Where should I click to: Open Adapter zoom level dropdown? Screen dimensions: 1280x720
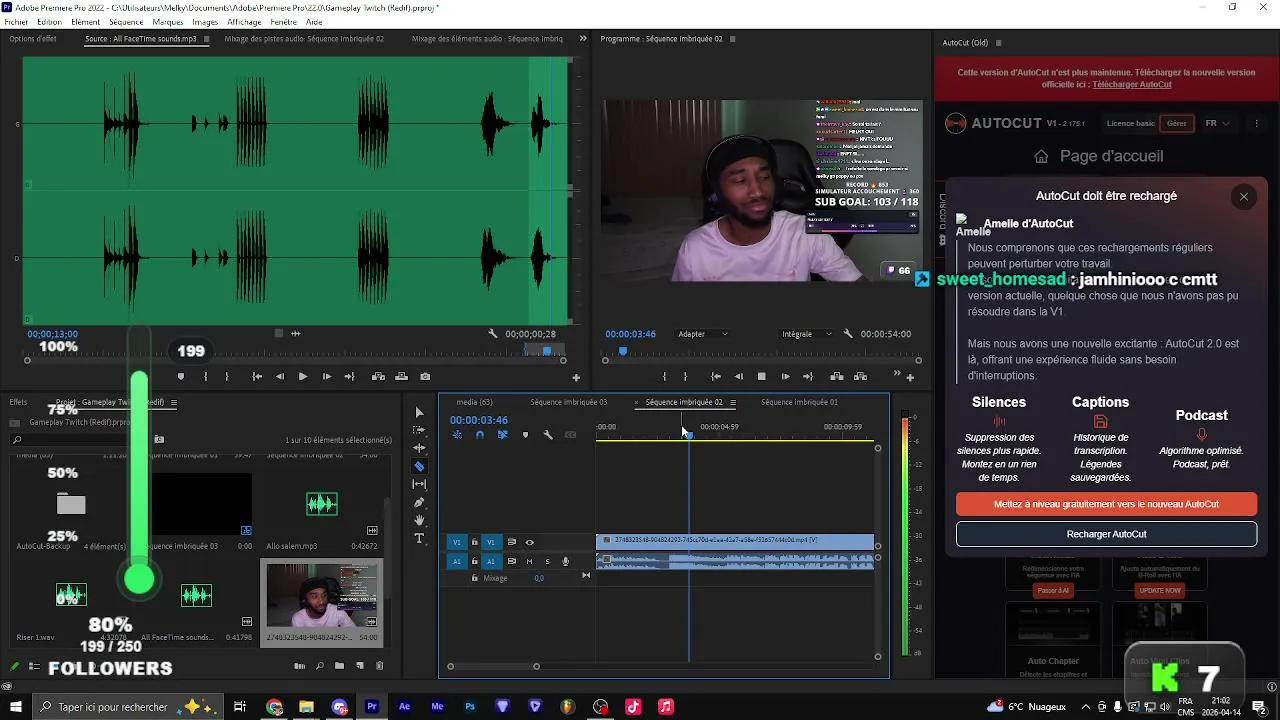[x=703, y=334]
